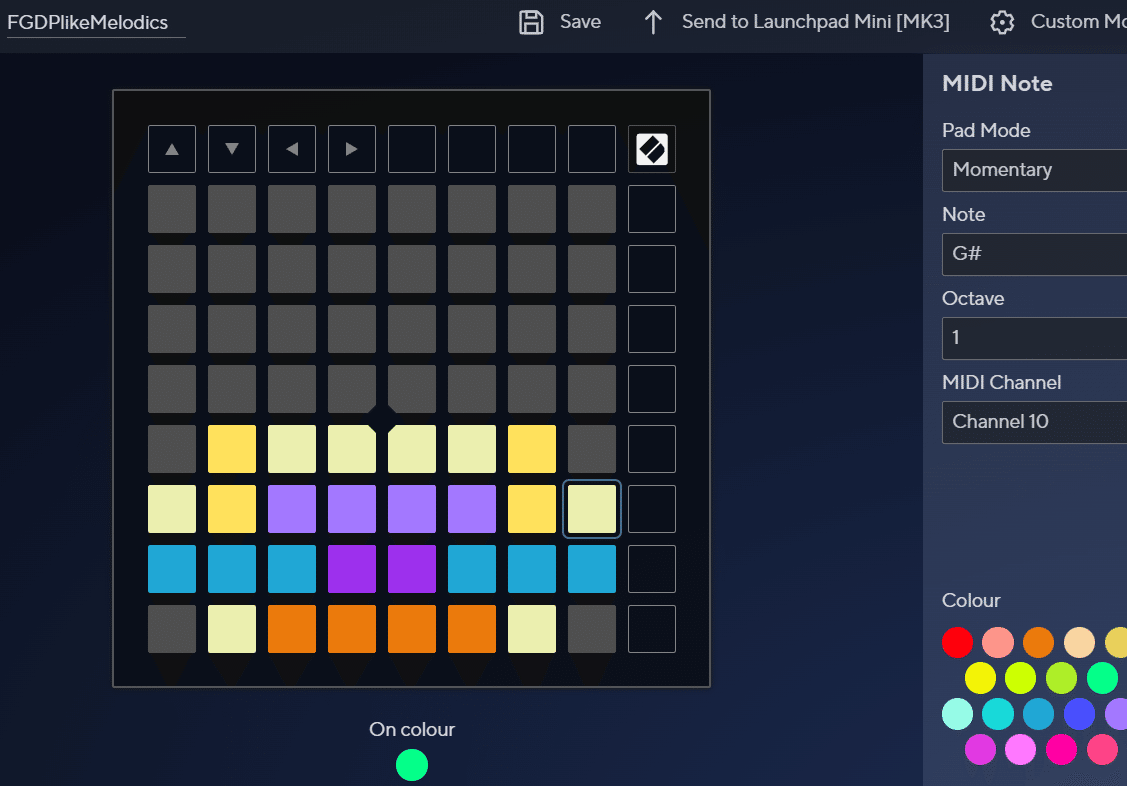Pick the rose pink colour swatch
The image size is (1127, 786).
(1102, 749)
